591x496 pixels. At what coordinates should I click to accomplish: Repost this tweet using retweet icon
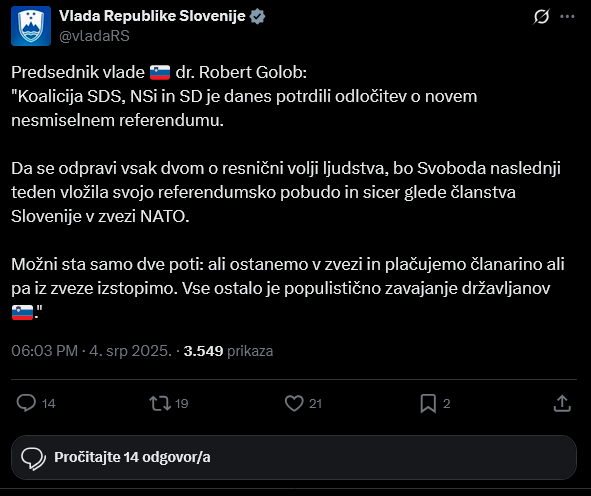tap(160, 403)
